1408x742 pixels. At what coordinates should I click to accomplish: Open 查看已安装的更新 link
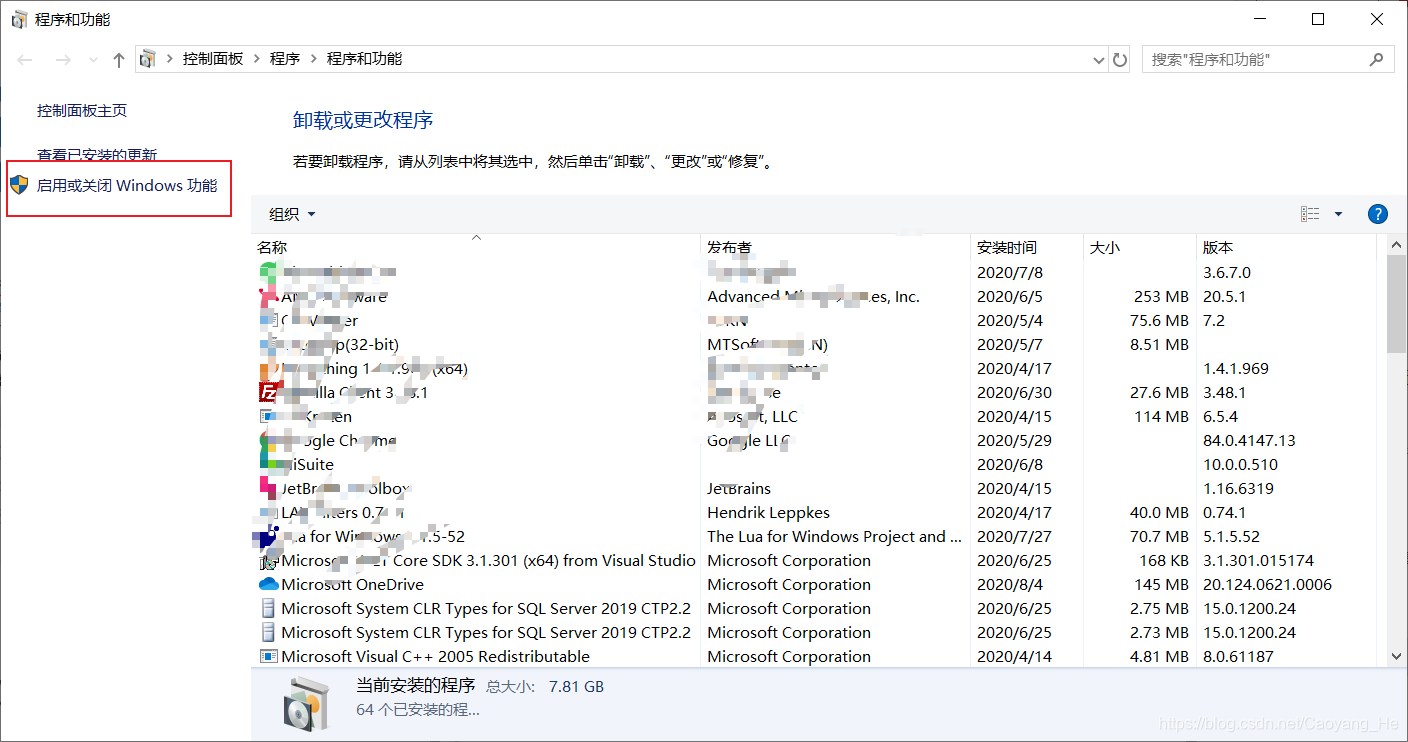tap(97, 155)
